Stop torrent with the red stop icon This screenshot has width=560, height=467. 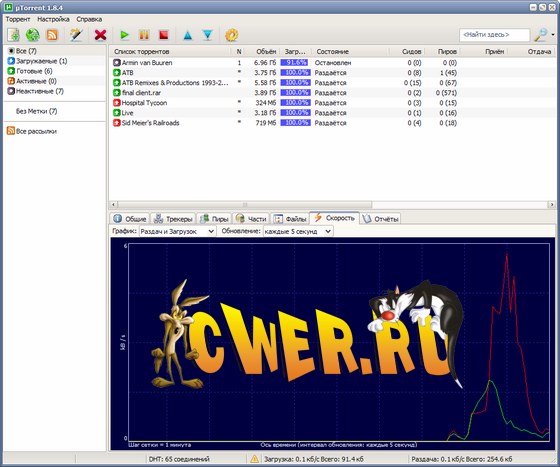[164, 35]
